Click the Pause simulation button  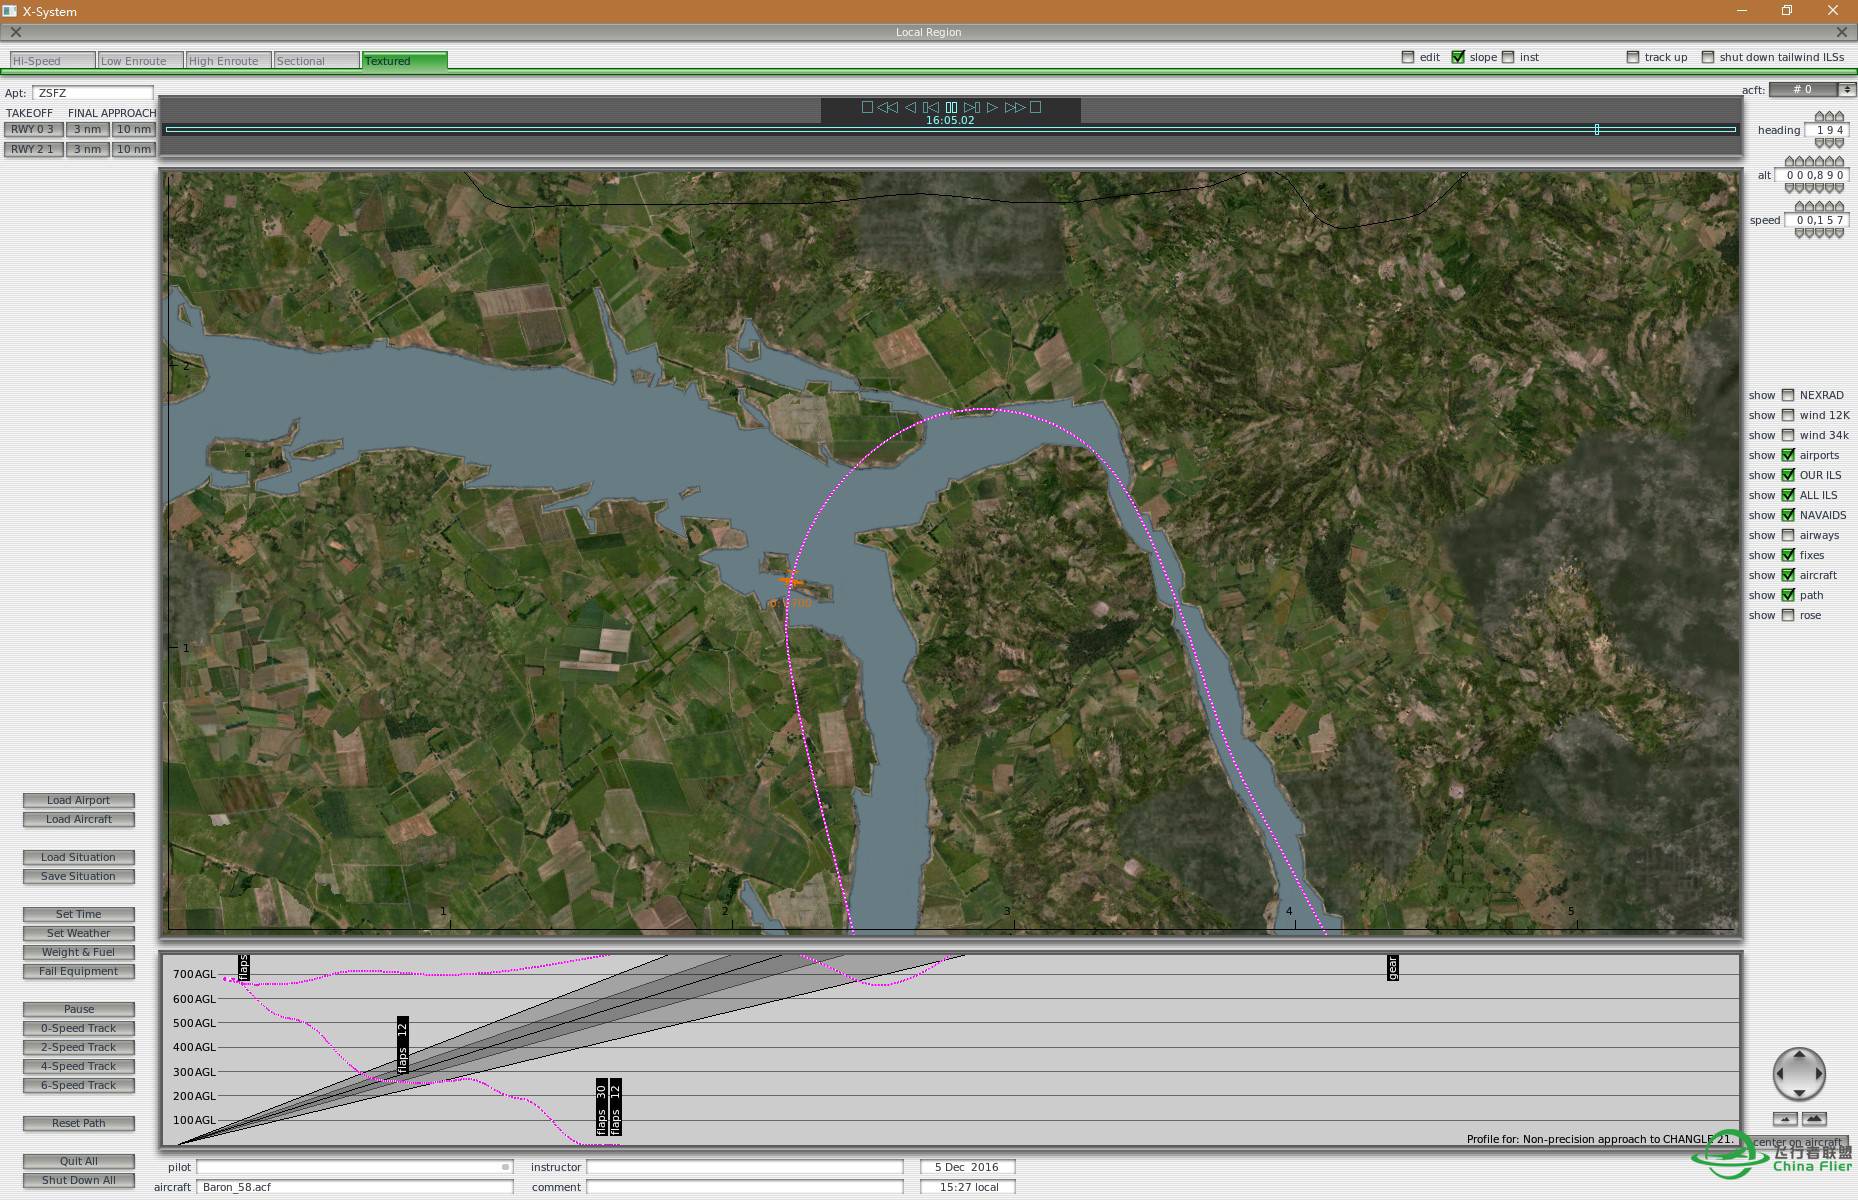(x=79, y=1009)
